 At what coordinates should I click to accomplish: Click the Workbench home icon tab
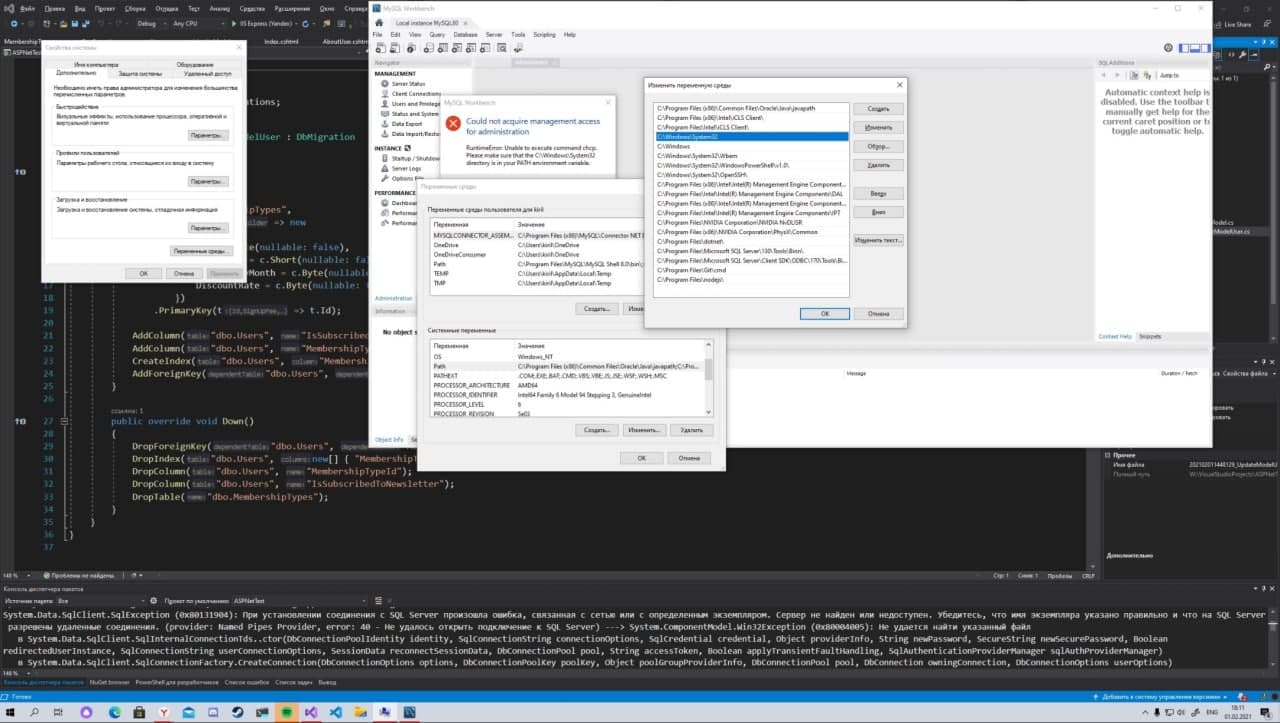pyautogui.click(x=378, y=21)
